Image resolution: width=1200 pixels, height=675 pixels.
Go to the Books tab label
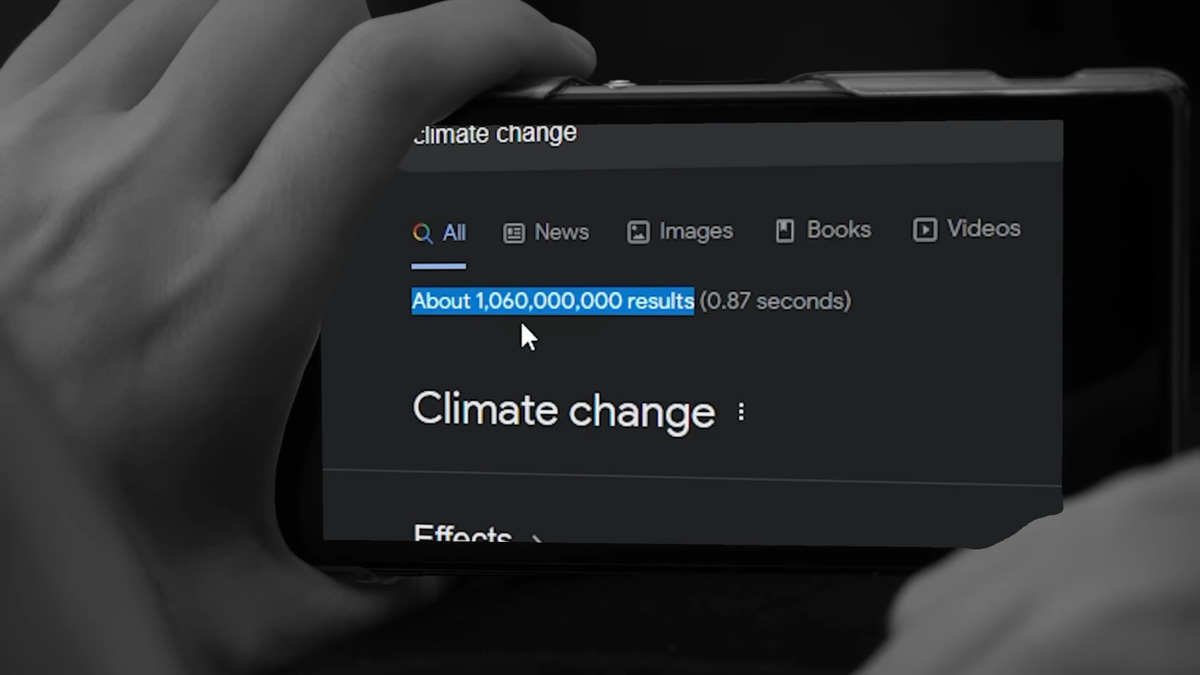pyautogui.click(x=839, y=229)
